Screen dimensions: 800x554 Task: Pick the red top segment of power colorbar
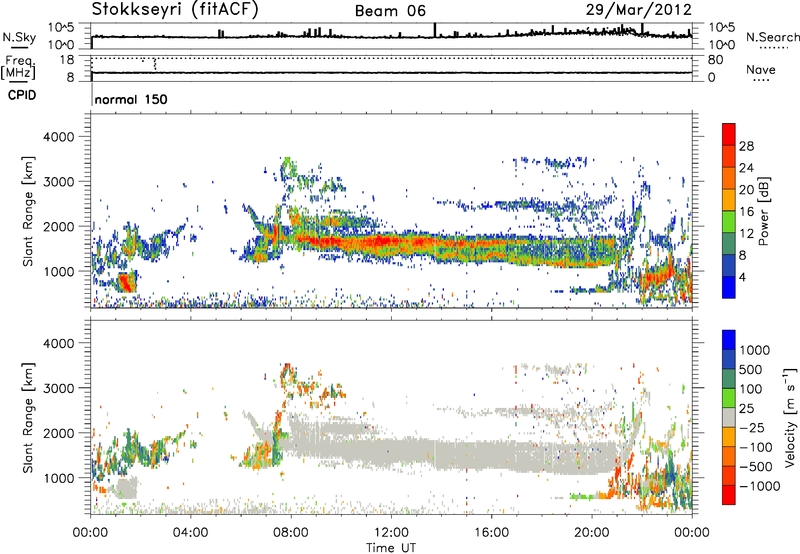[x=729, y=135]
